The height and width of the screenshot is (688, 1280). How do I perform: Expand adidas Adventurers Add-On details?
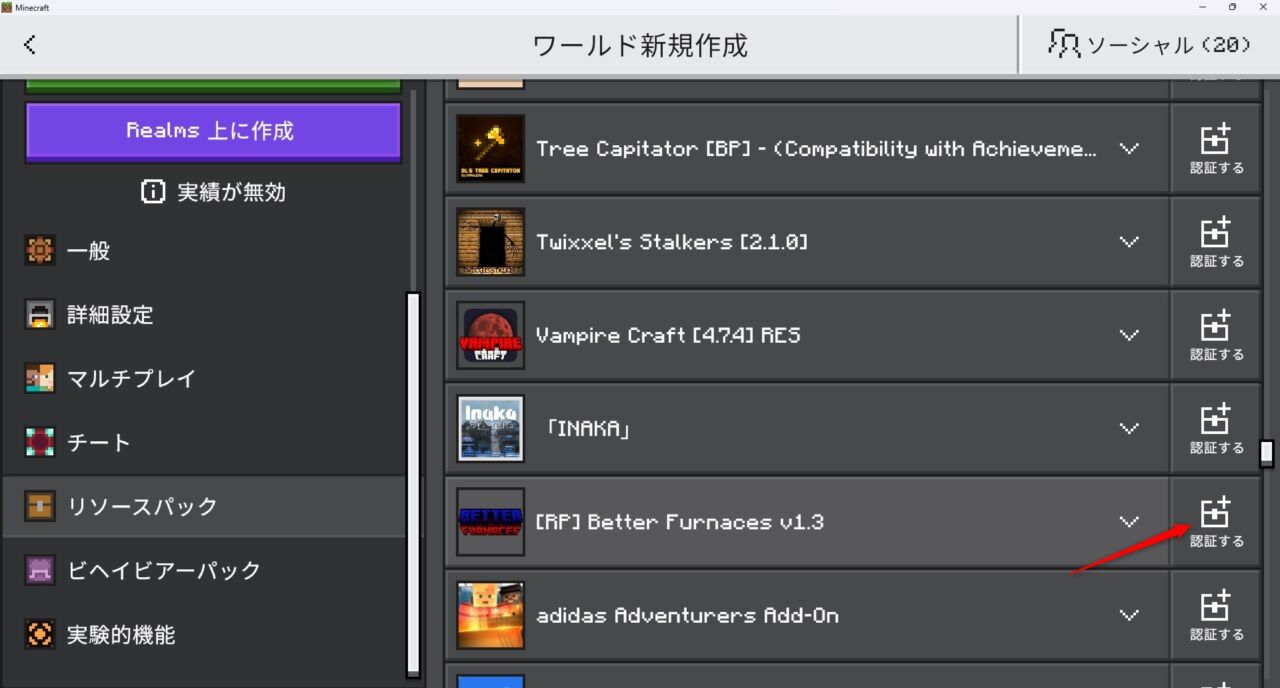tap(1129, 615)
